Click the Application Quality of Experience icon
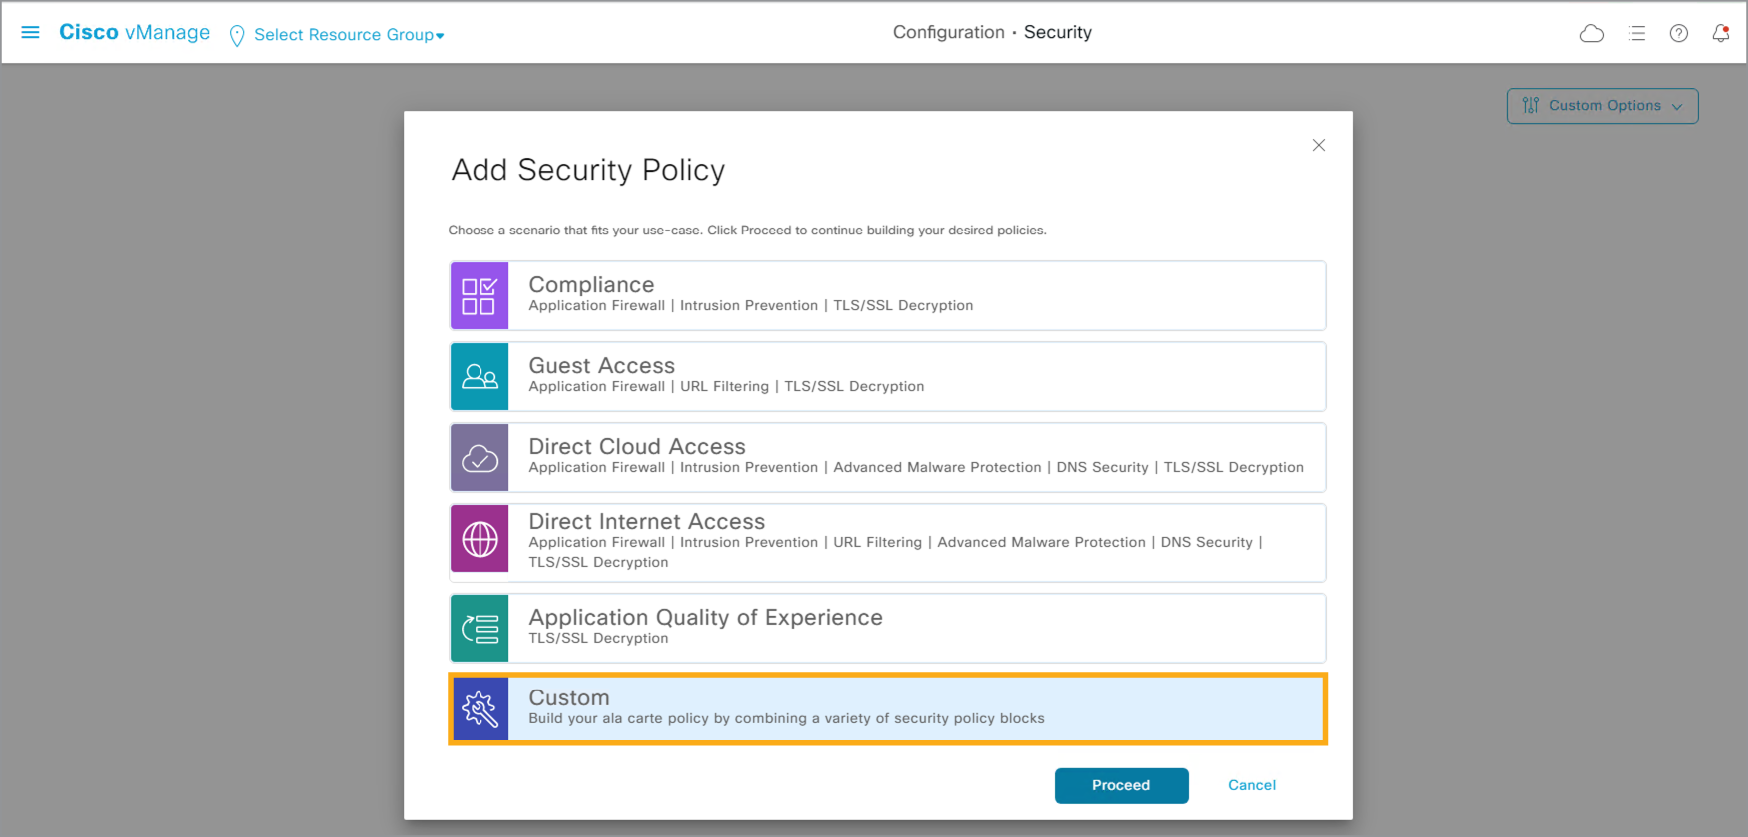 (x=479, y=629)
